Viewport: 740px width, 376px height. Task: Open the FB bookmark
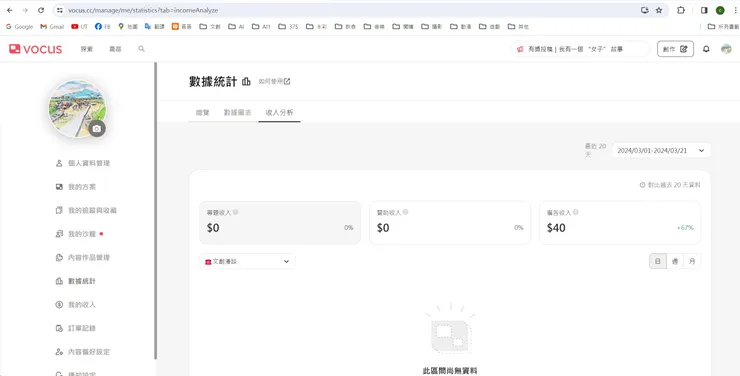[102, 27]
